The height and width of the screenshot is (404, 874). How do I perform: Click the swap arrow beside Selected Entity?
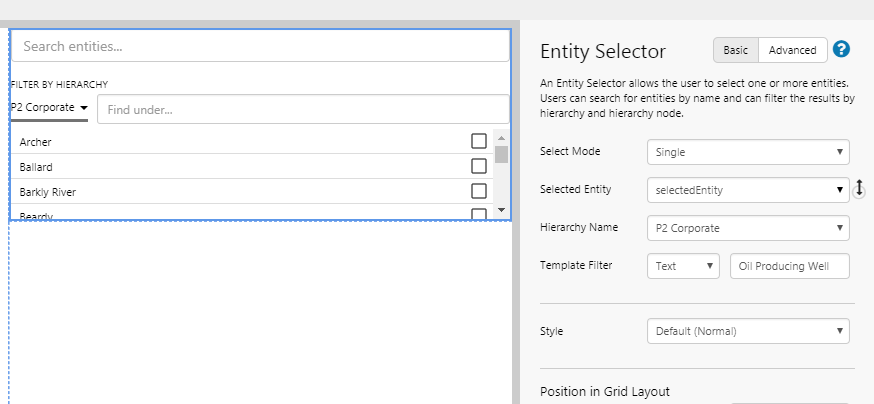pos(859,188)
